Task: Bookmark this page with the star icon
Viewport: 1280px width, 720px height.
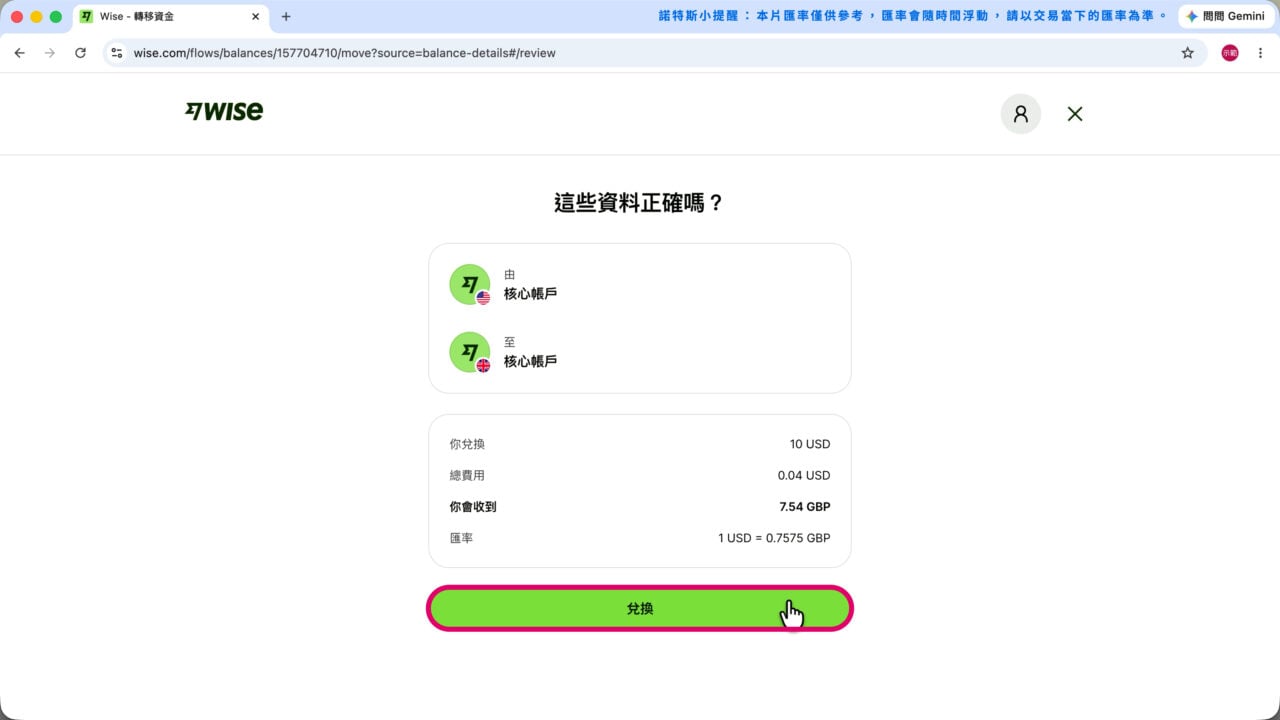Action: point(1187,53)
